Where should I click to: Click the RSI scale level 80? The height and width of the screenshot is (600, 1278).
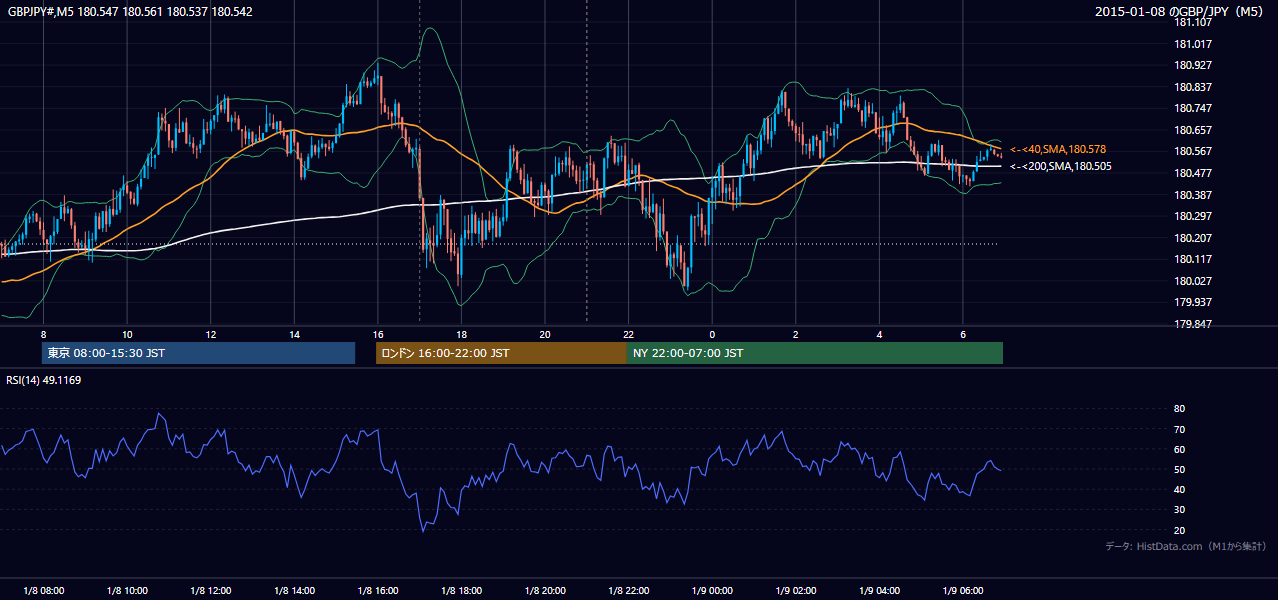[x=1179, y=409]
